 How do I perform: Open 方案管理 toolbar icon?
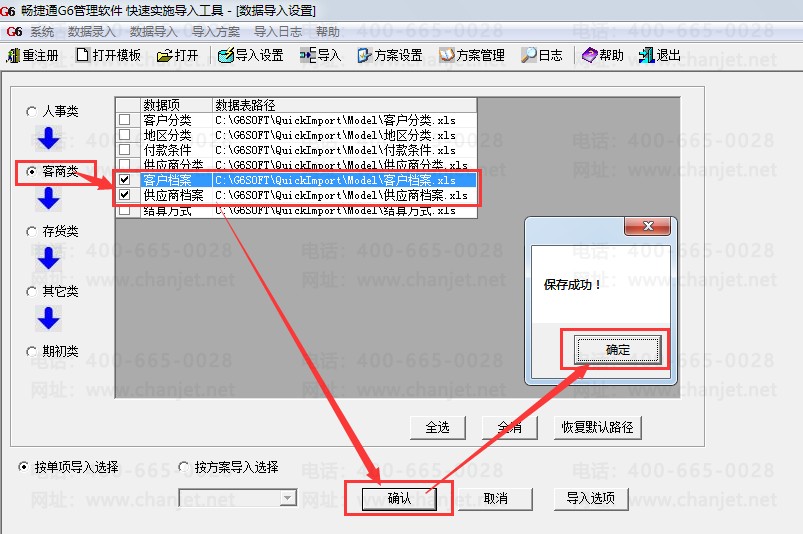(447, 55)
